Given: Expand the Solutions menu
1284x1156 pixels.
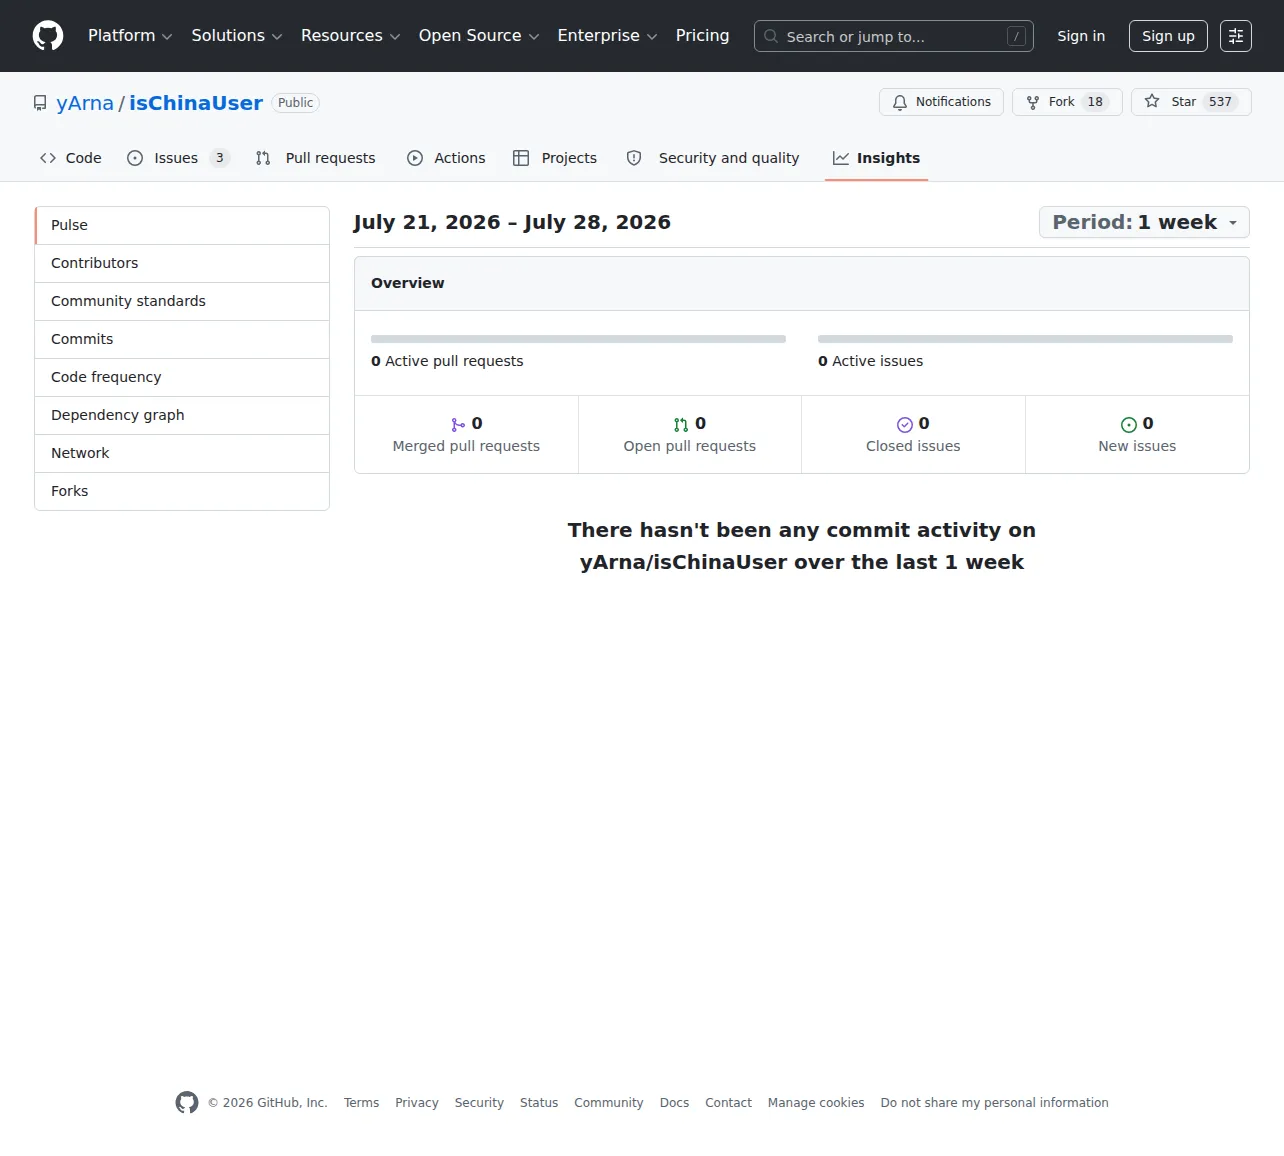Looking at the screenshot, I should [237, 36].
